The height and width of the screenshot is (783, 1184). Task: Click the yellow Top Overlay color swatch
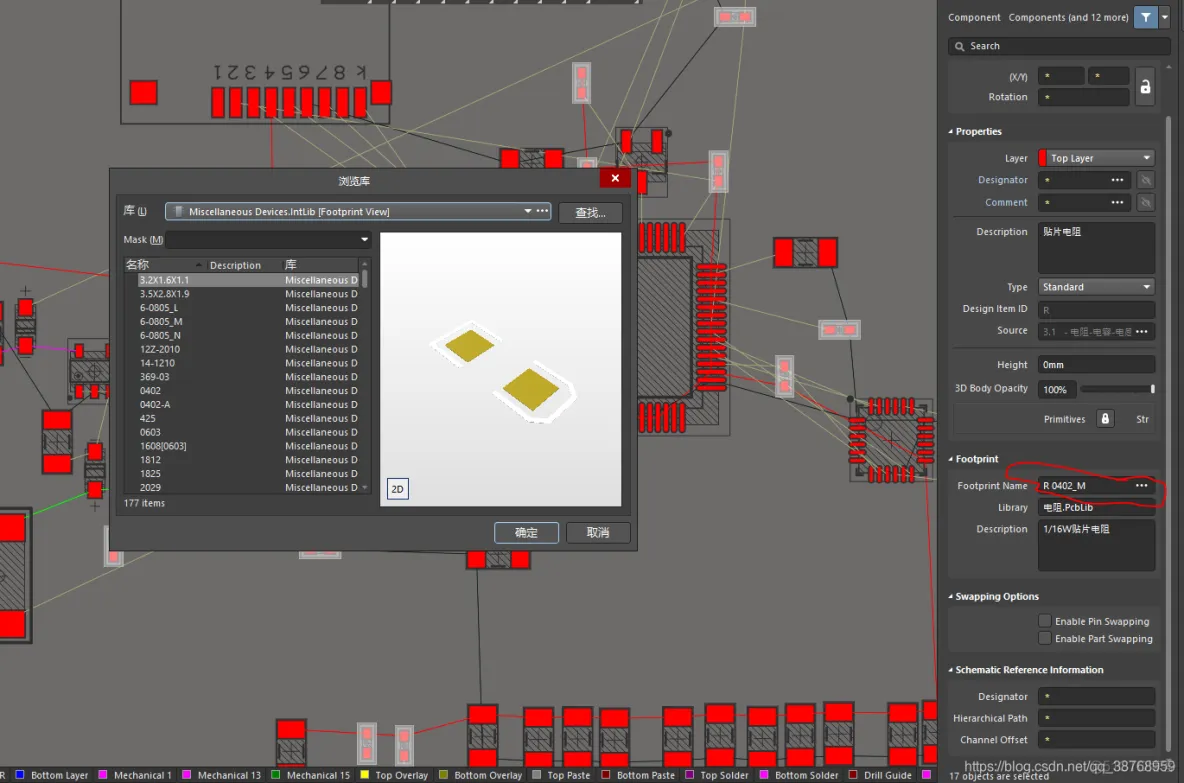[365, 775]
